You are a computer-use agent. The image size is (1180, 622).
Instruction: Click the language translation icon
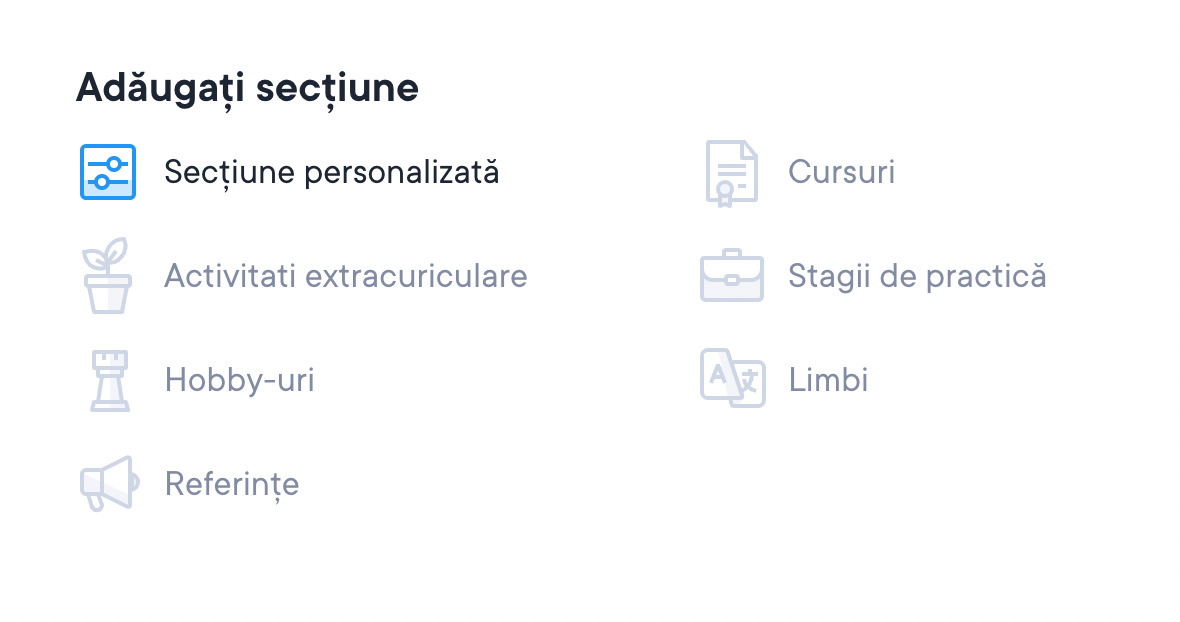click(x=731, y=379)
